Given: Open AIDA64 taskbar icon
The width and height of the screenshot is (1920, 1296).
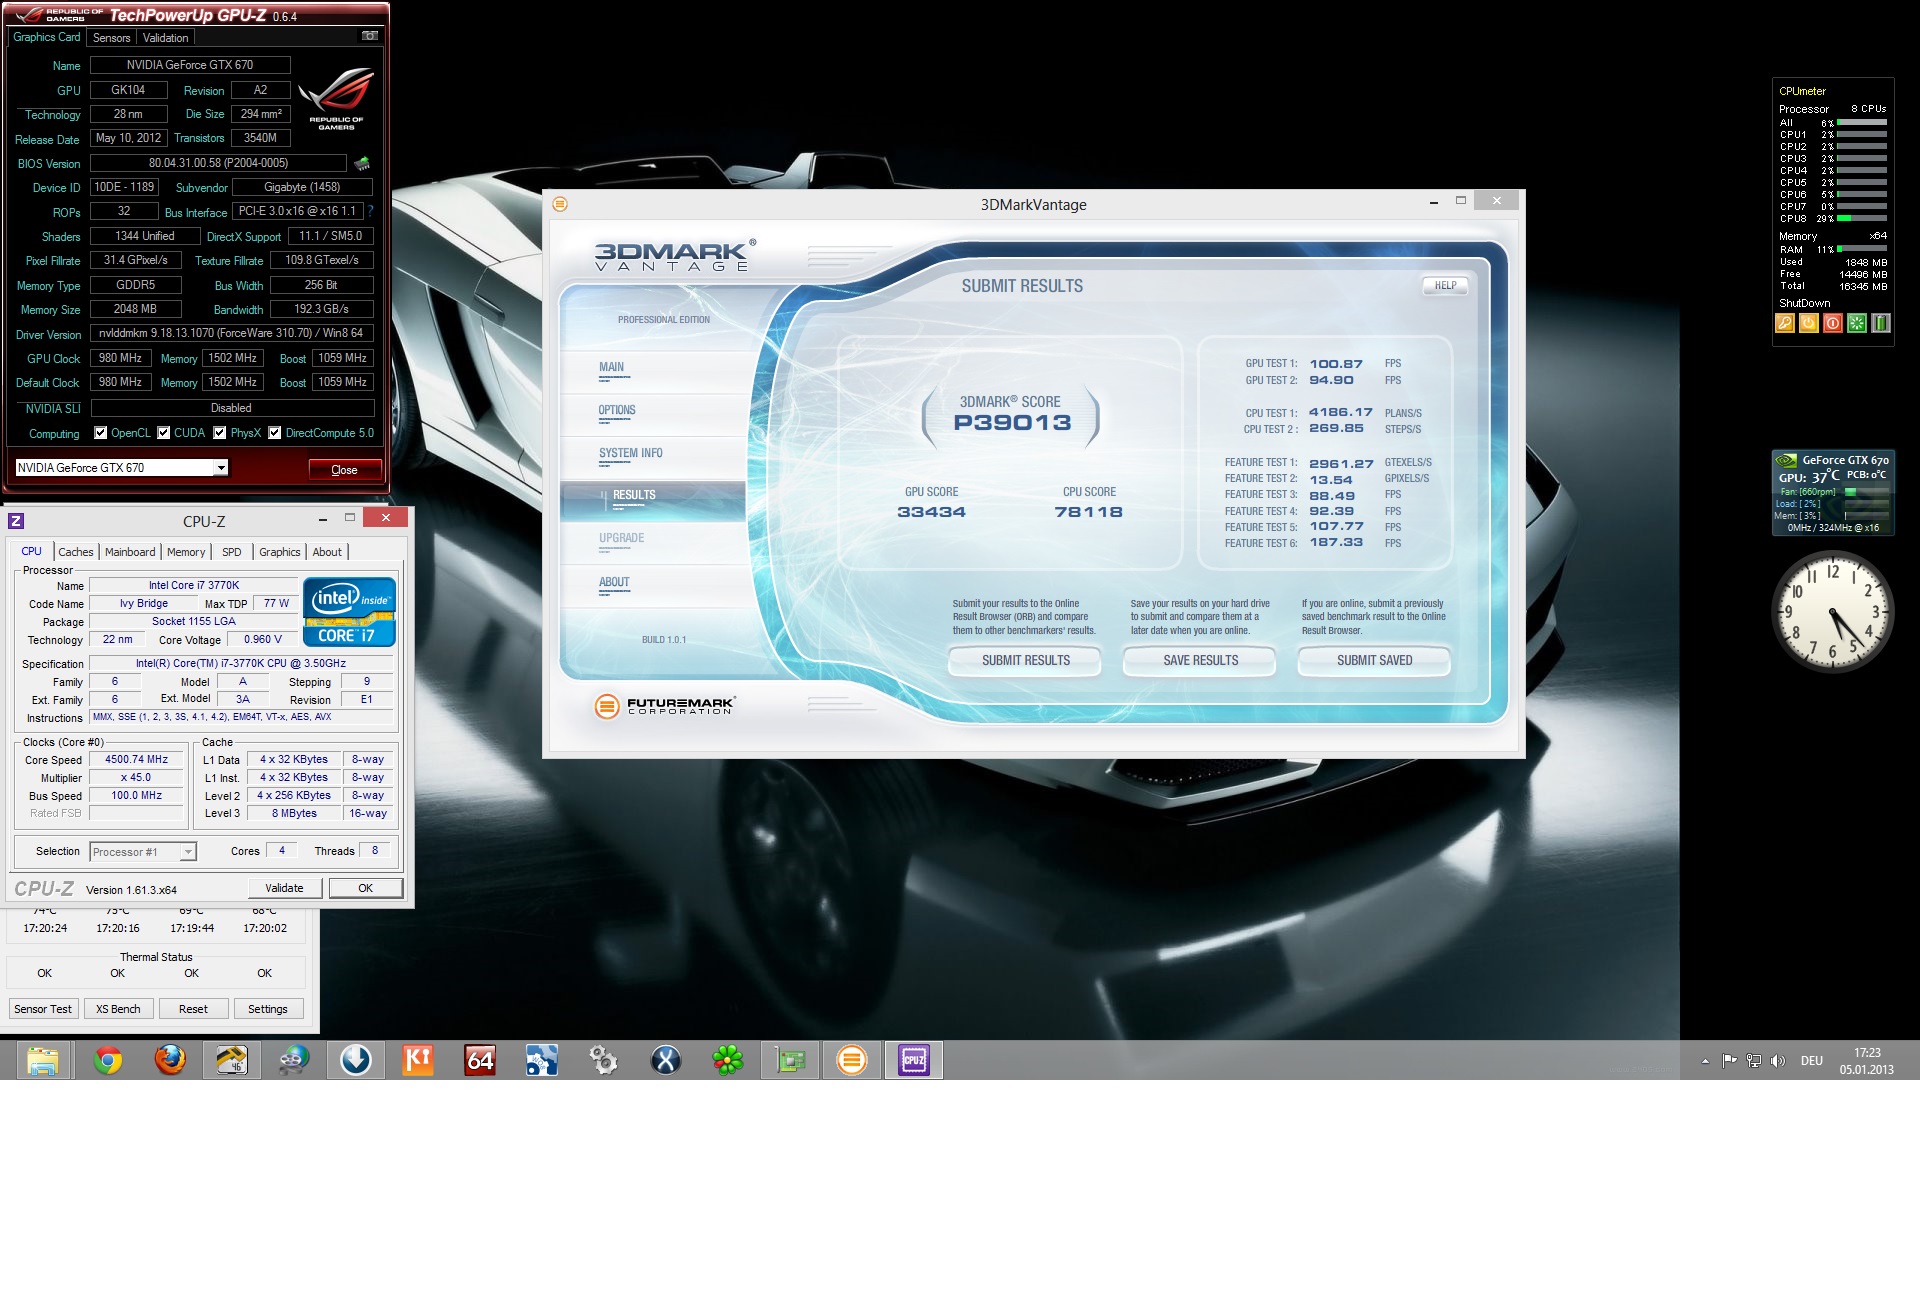Looking at the screenshot, I should click(480, 1060).
